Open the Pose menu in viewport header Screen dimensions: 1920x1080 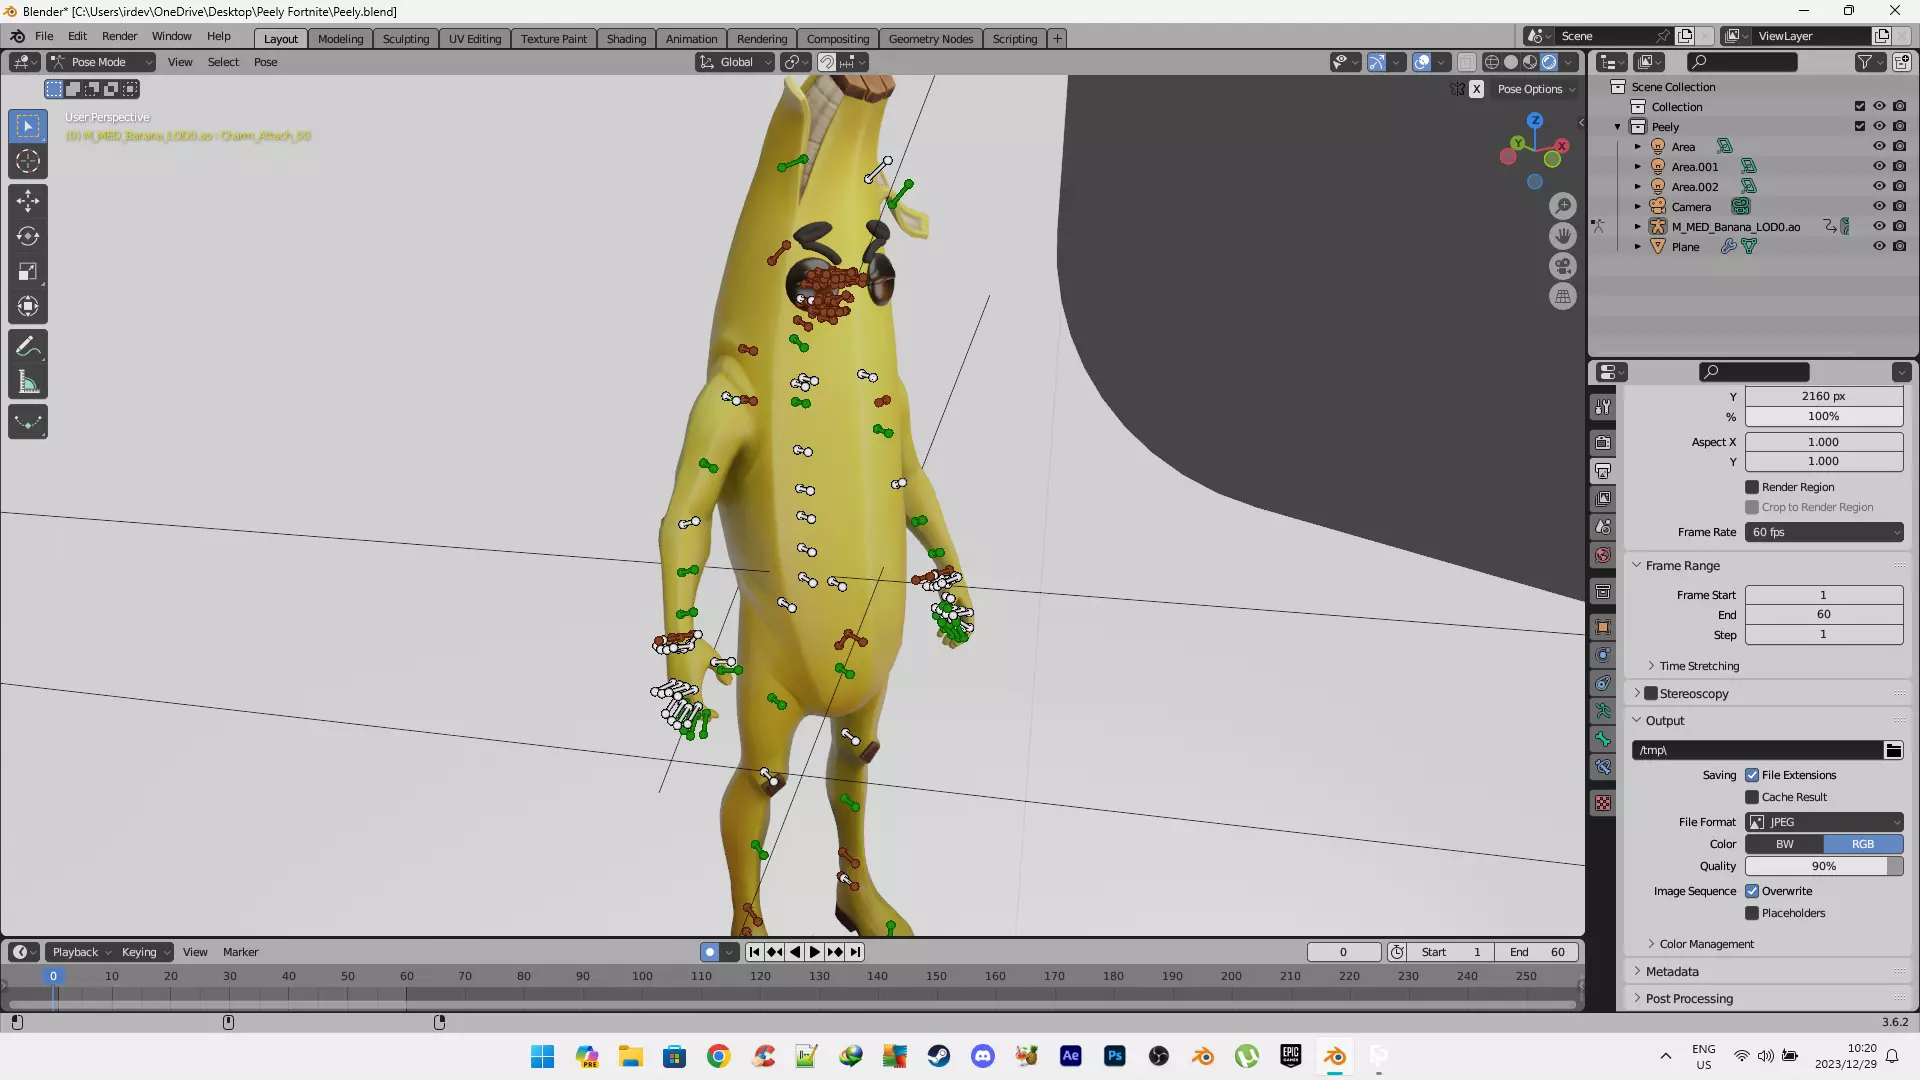click(x=265, y=62)
